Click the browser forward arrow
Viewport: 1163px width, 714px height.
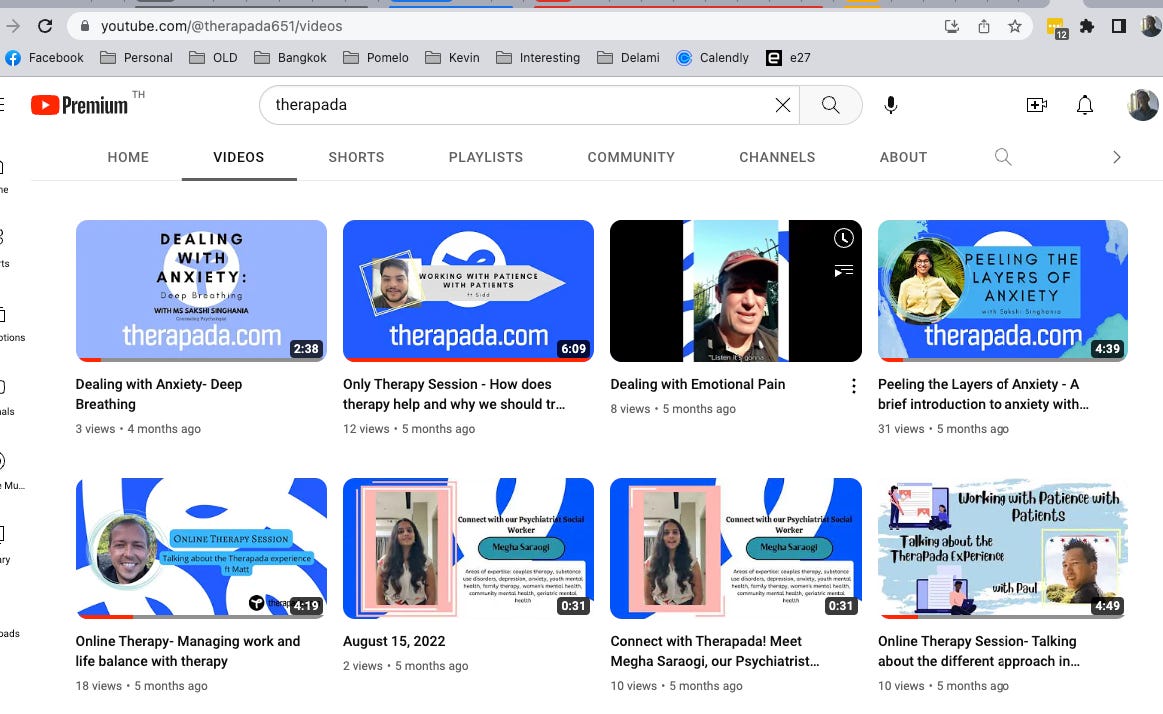tap(13, 26)
